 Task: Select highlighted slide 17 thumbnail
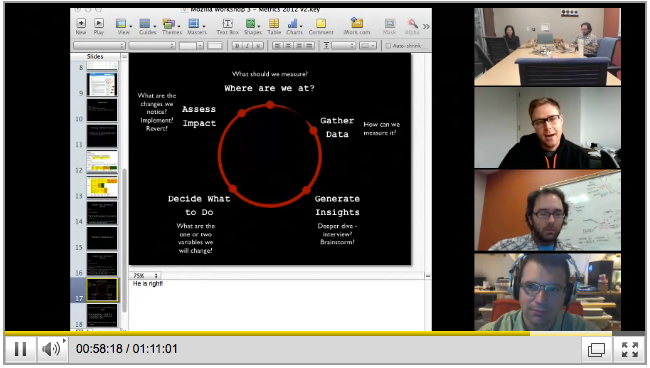click(x=102, y=289)
